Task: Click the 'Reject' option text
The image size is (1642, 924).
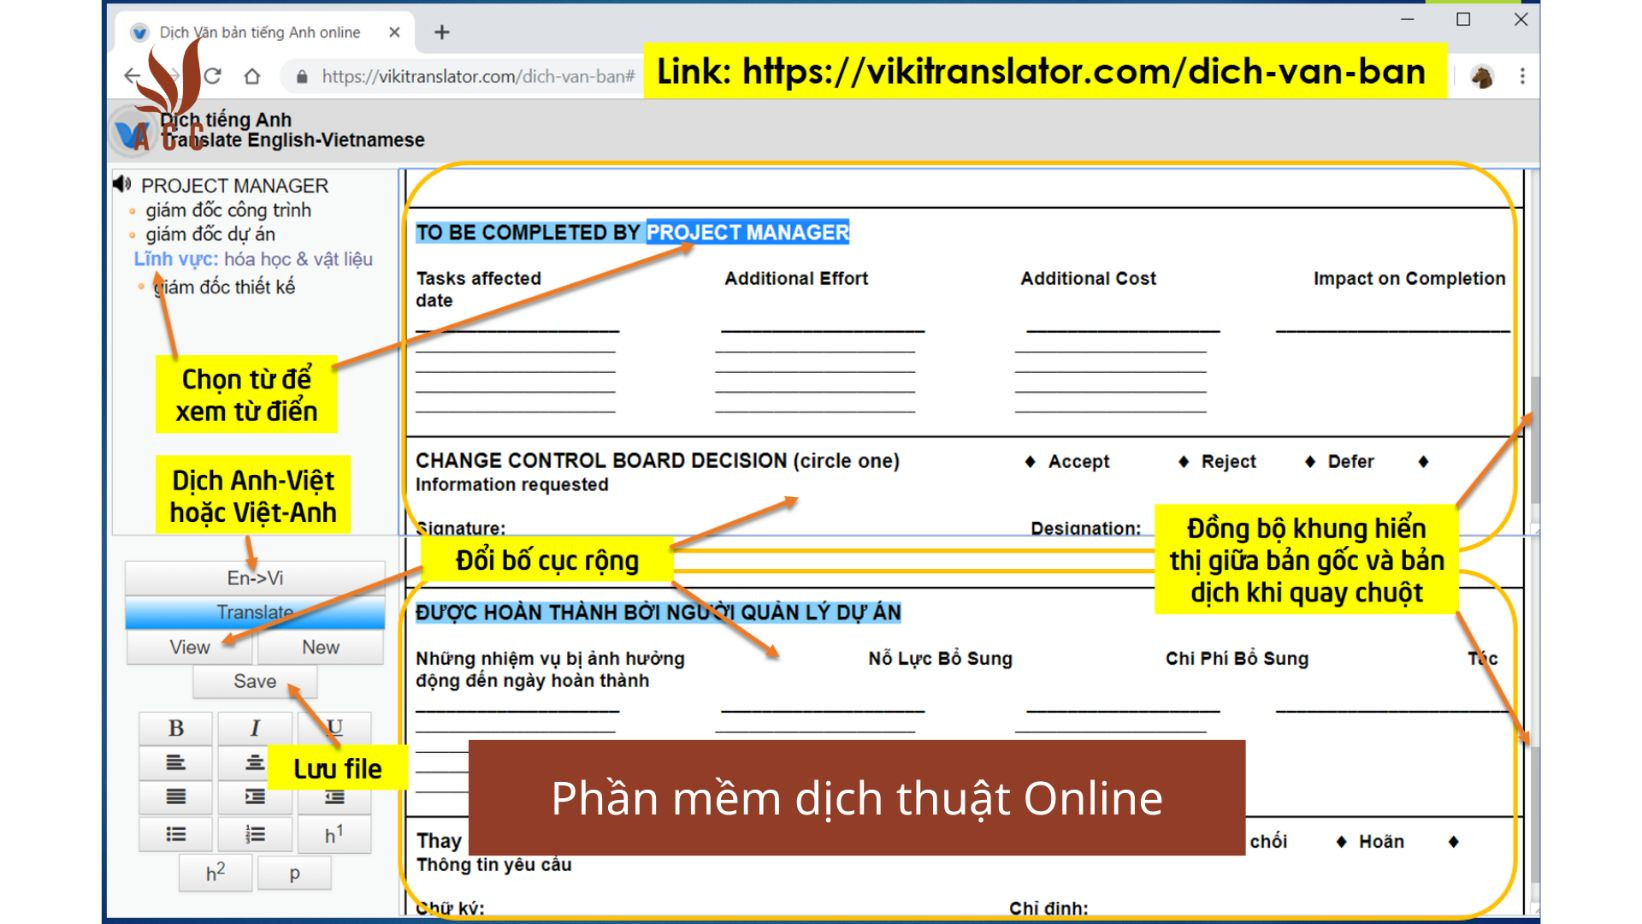Action: 1228,461
